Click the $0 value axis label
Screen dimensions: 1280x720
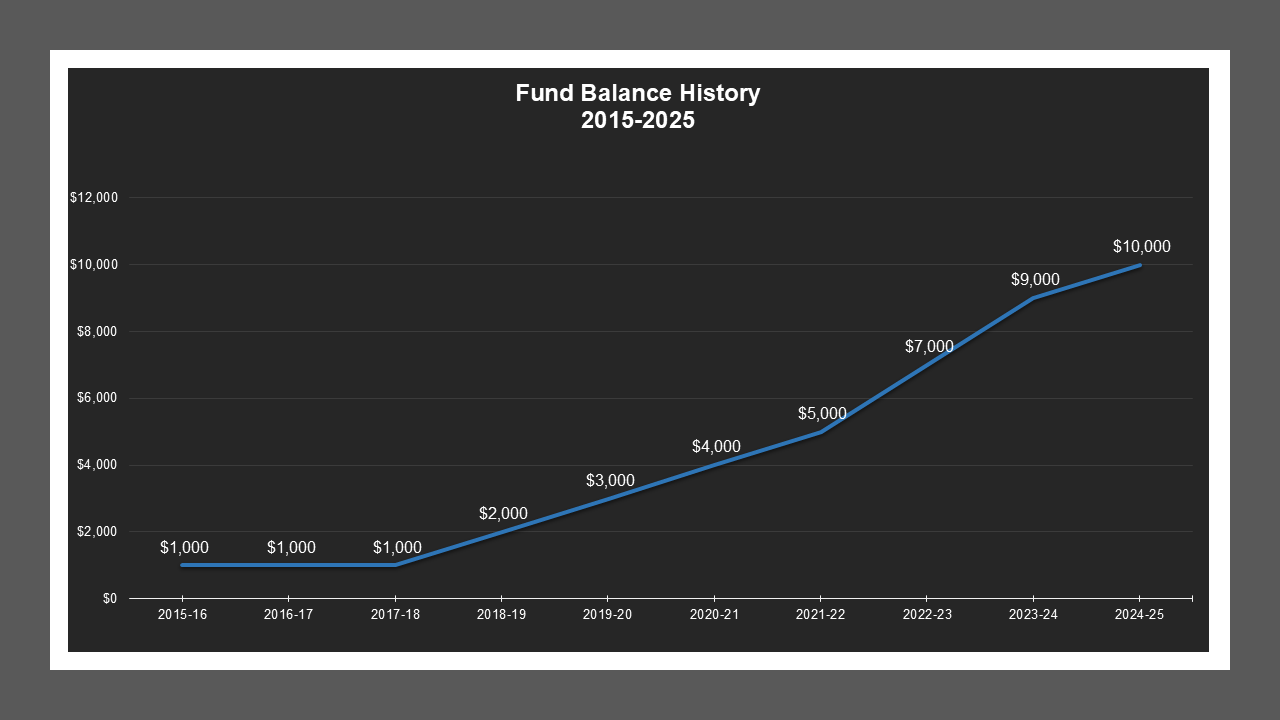pos(108,597)
